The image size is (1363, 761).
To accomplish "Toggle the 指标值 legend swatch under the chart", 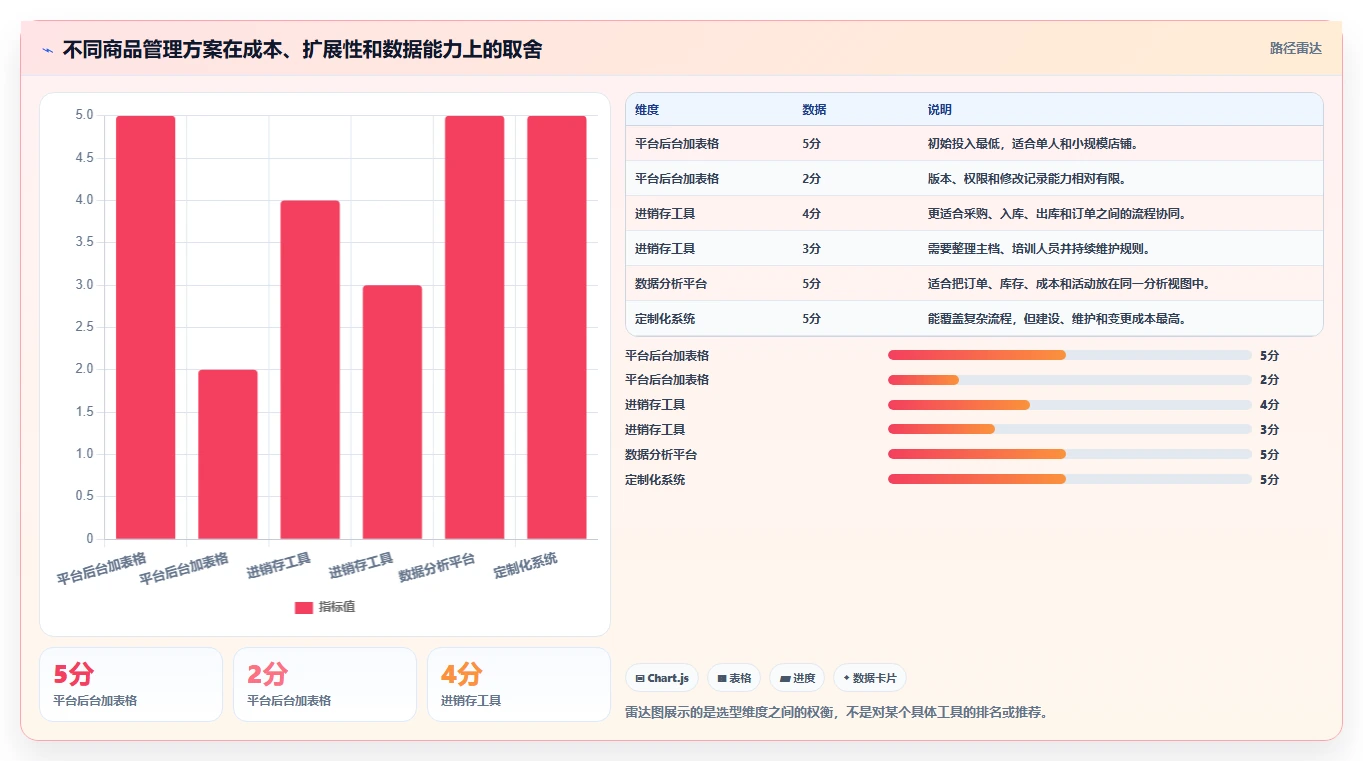I will click(304, 608).
